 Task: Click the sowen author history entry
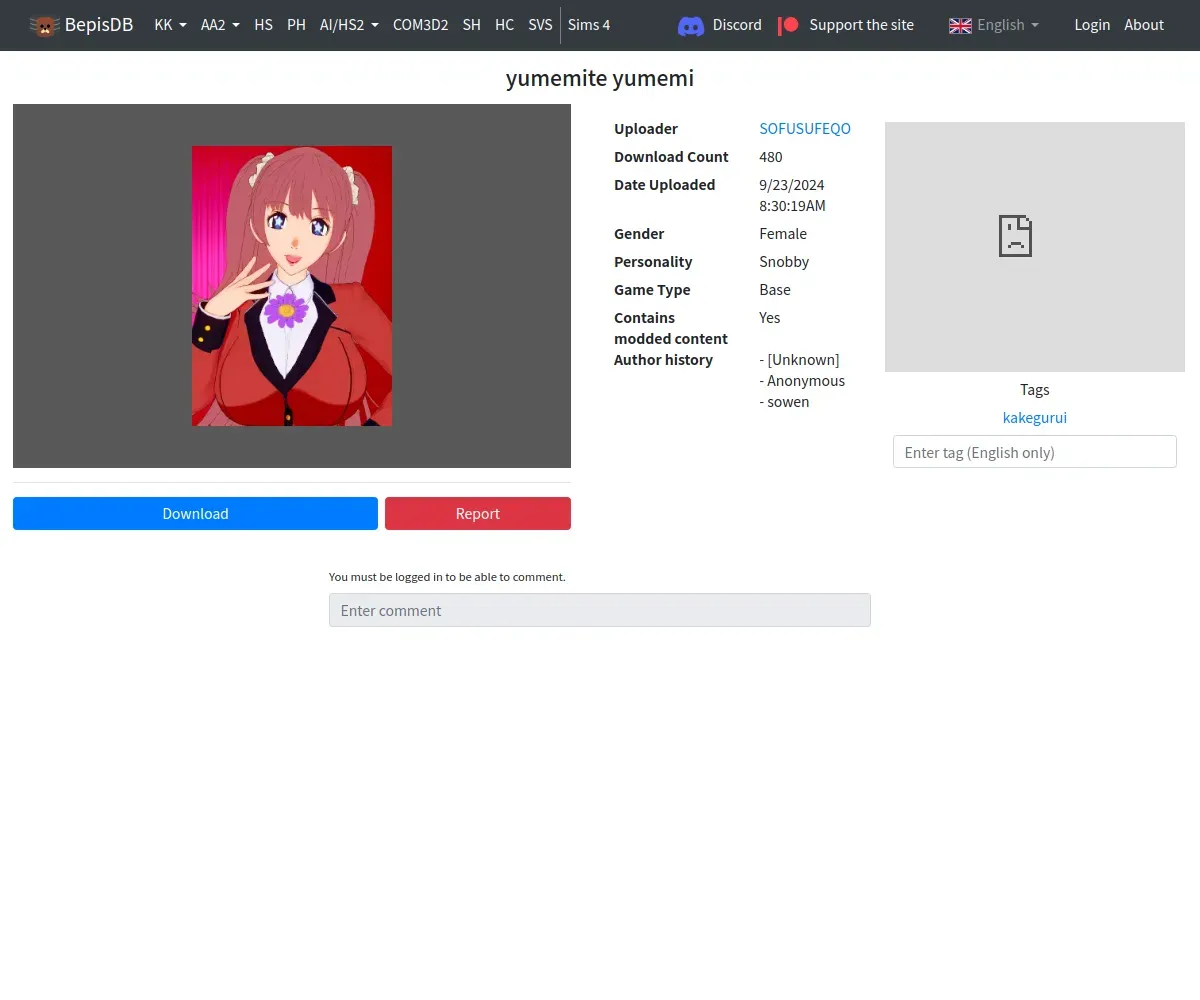785,402
